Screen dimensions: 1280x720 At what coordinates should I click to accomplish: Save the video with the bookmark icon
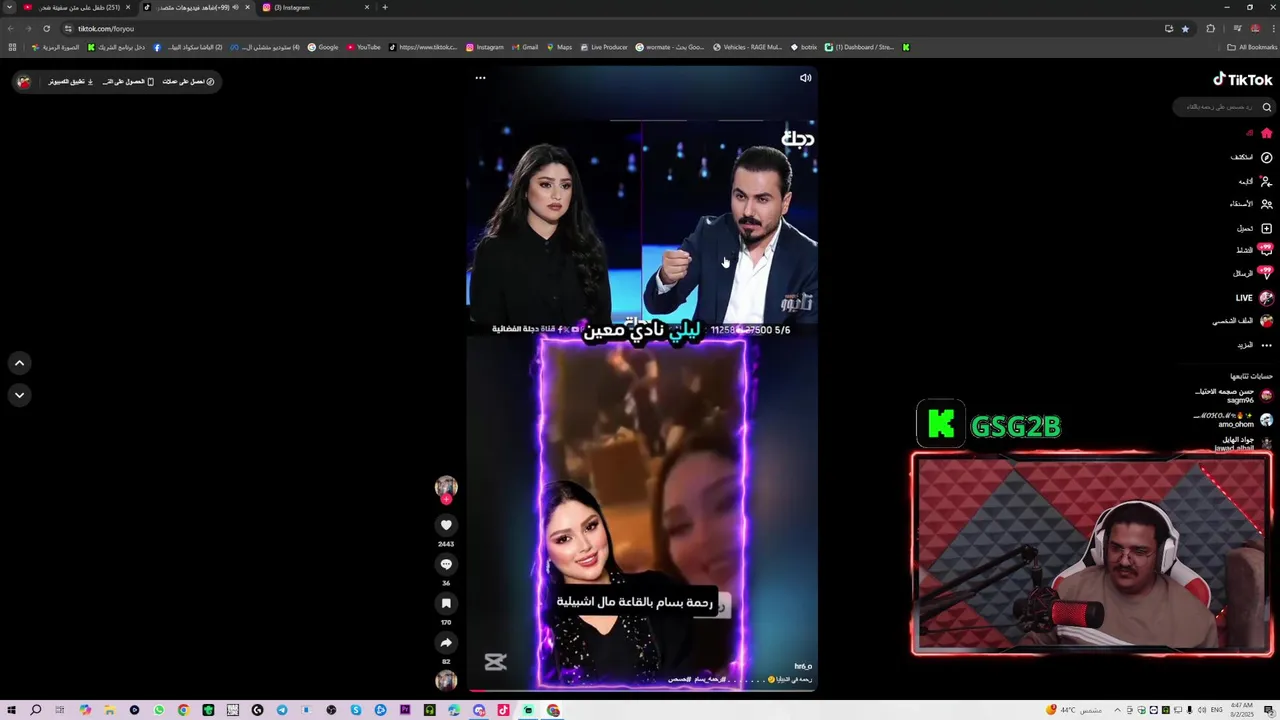(446, 603)
